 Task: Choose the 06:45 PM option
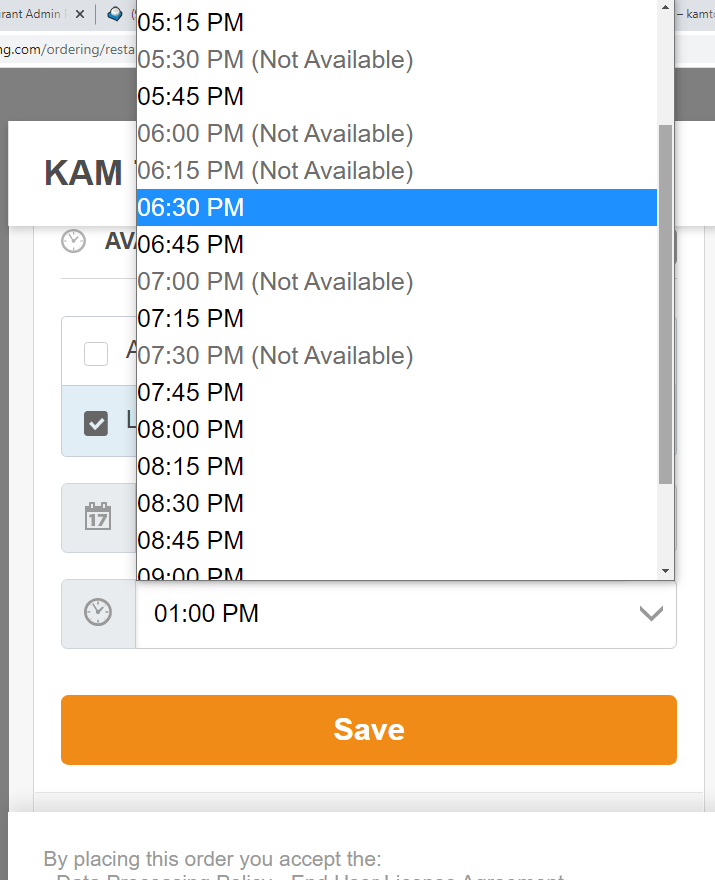(191, 245)
